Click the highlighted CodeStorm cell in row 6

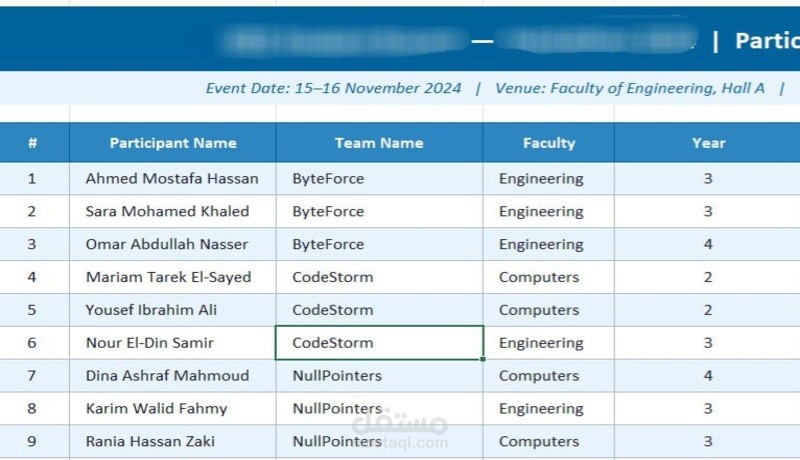click(x=379, y=343)
